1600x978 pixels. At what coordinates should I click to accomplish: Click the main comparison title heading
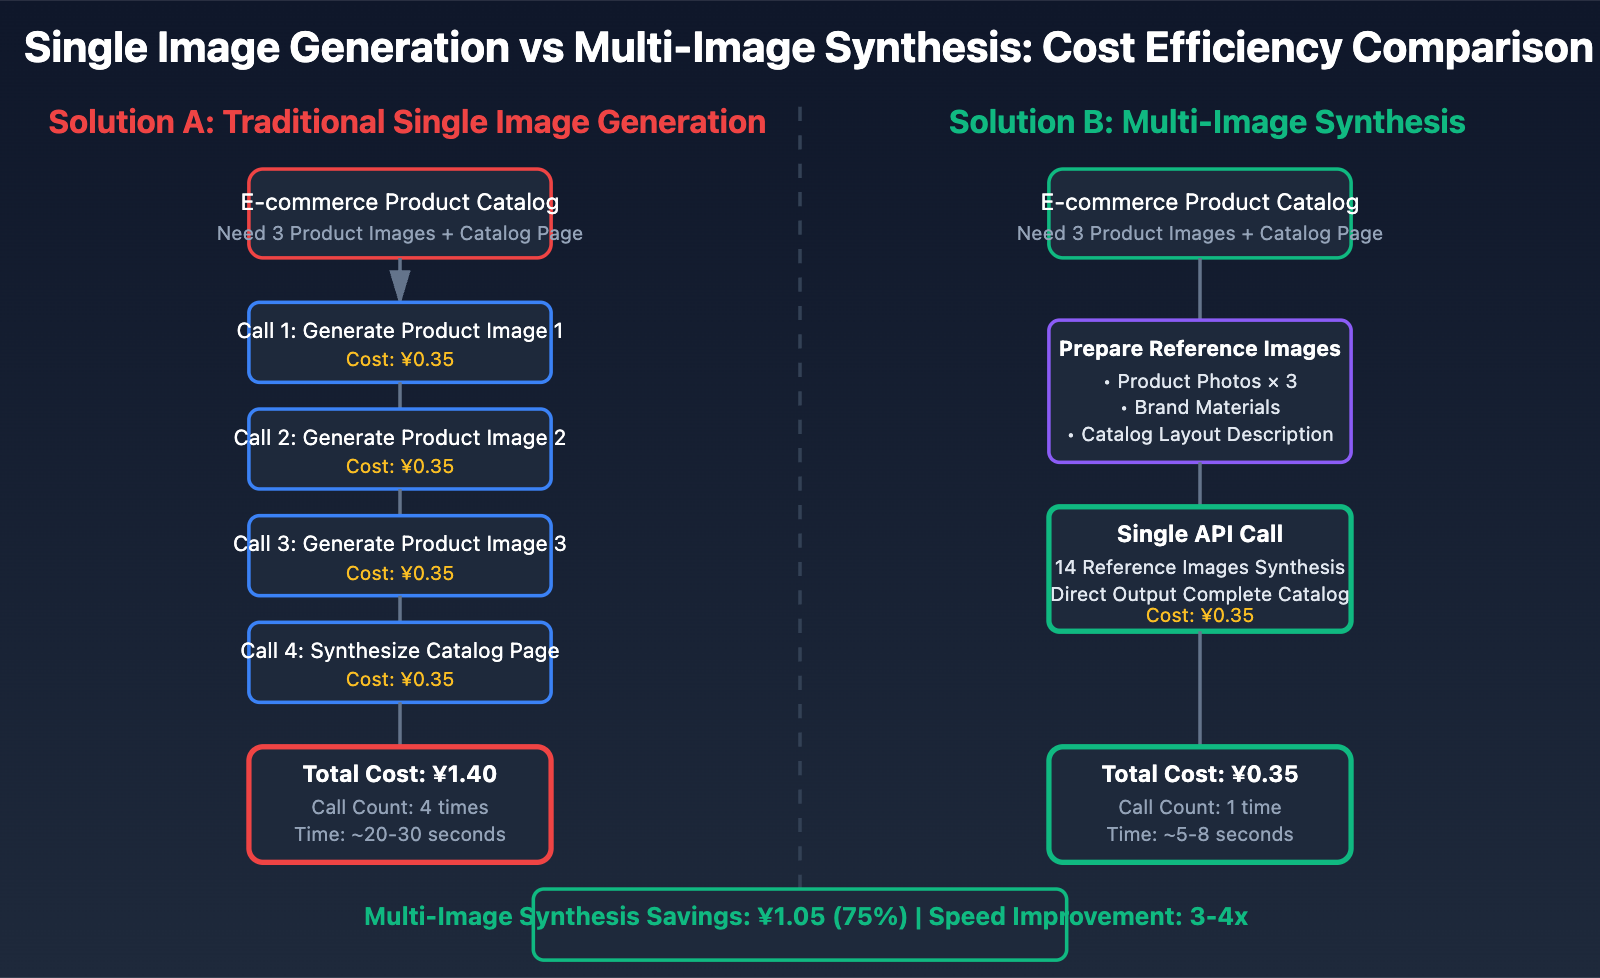click(800, 46)
